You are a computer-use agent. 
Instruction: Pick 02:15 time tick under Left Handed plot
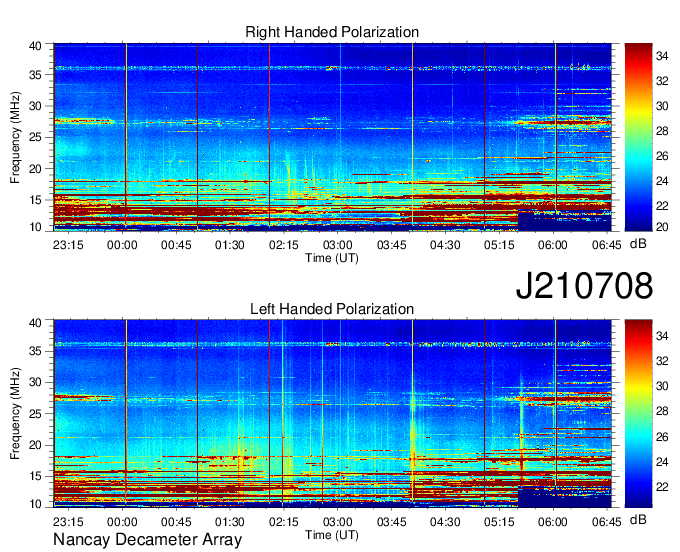284,521
